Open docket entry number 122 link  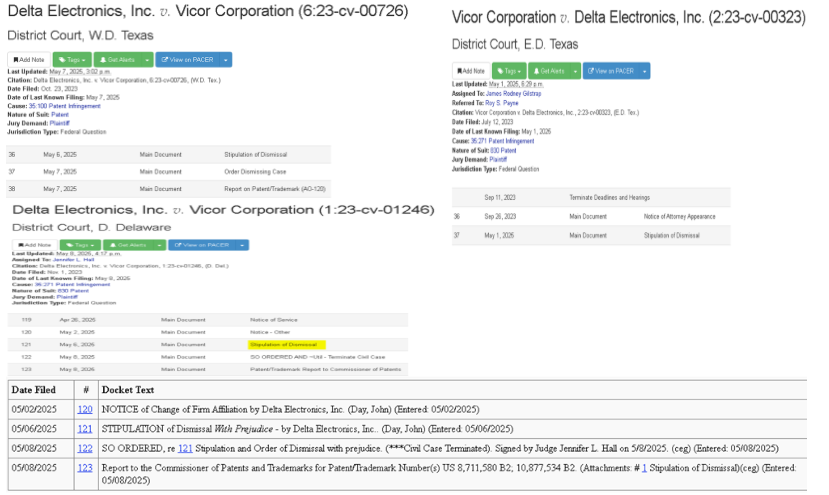pos(85,448)
